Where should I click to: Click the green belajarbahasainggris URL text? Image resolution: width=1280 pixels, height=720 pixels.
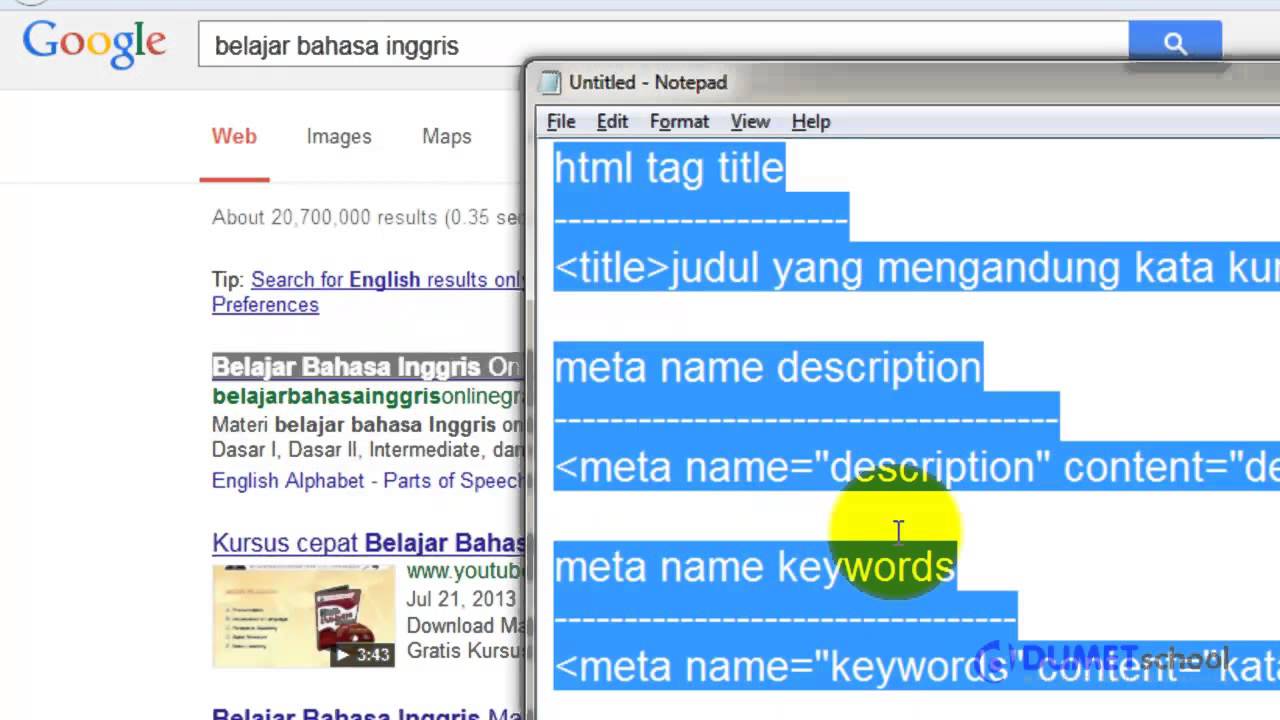[367, 397]
